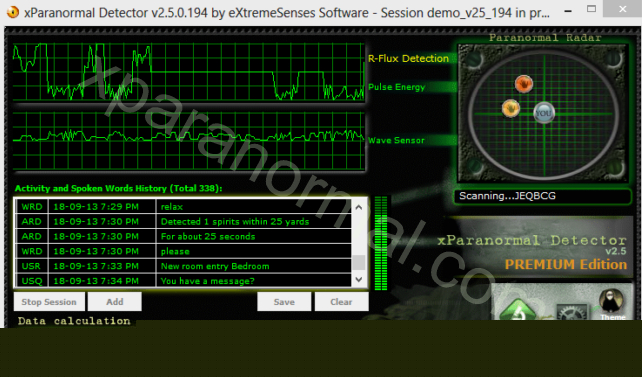This screenshot has width=642, height=377.
Task: Click the history list up arrow
Action: click(x=359, y=207)
